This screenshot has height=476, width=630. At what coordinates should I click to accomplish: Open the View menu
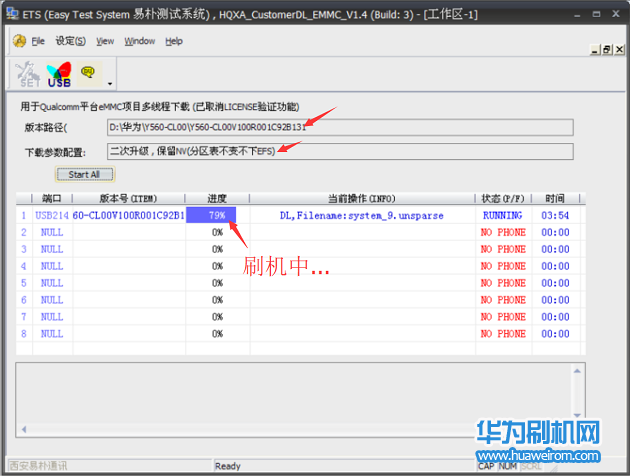point(105,41)
